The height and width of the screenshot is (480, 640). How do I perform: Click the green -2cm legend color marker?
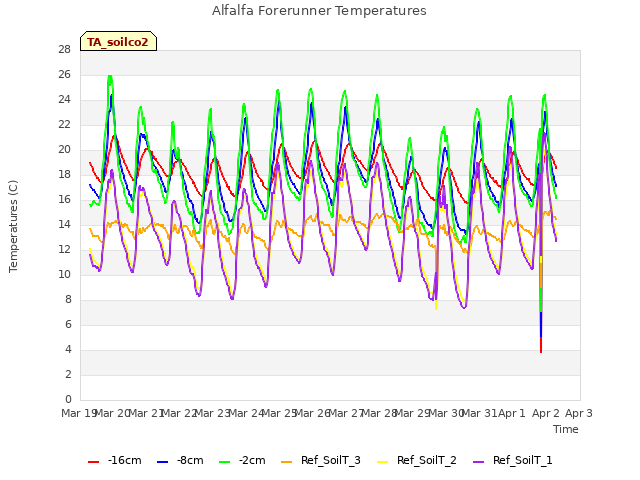click(x=224, y=462)
